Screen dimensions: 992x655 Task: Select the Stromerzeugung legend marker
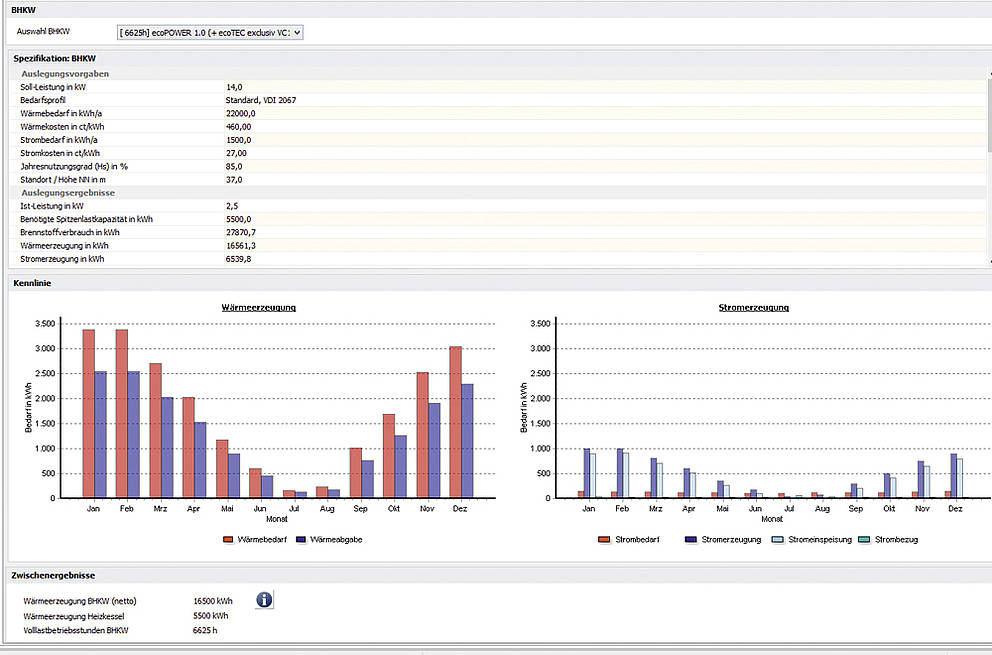pos(690,539)
